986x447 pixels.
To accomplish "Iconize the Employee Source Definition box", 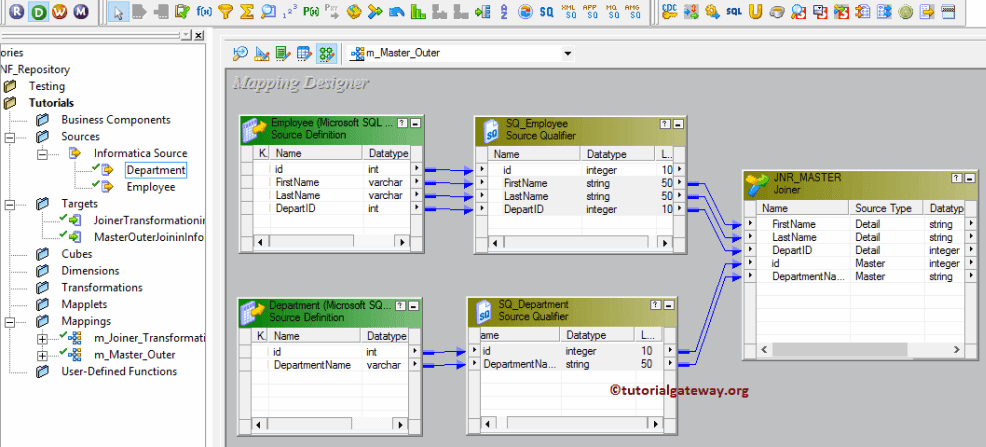I will tap(415, 124).
